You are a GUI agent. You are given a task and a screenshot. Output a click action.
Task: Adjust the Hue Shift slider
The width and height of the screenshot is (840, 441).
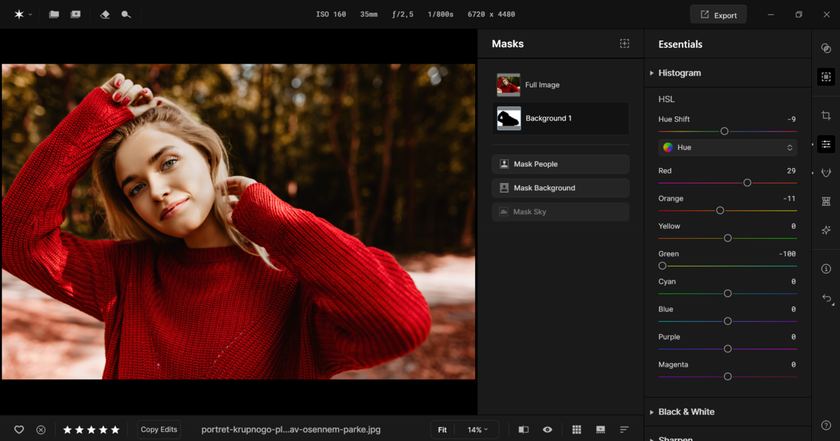click(724, 131)
